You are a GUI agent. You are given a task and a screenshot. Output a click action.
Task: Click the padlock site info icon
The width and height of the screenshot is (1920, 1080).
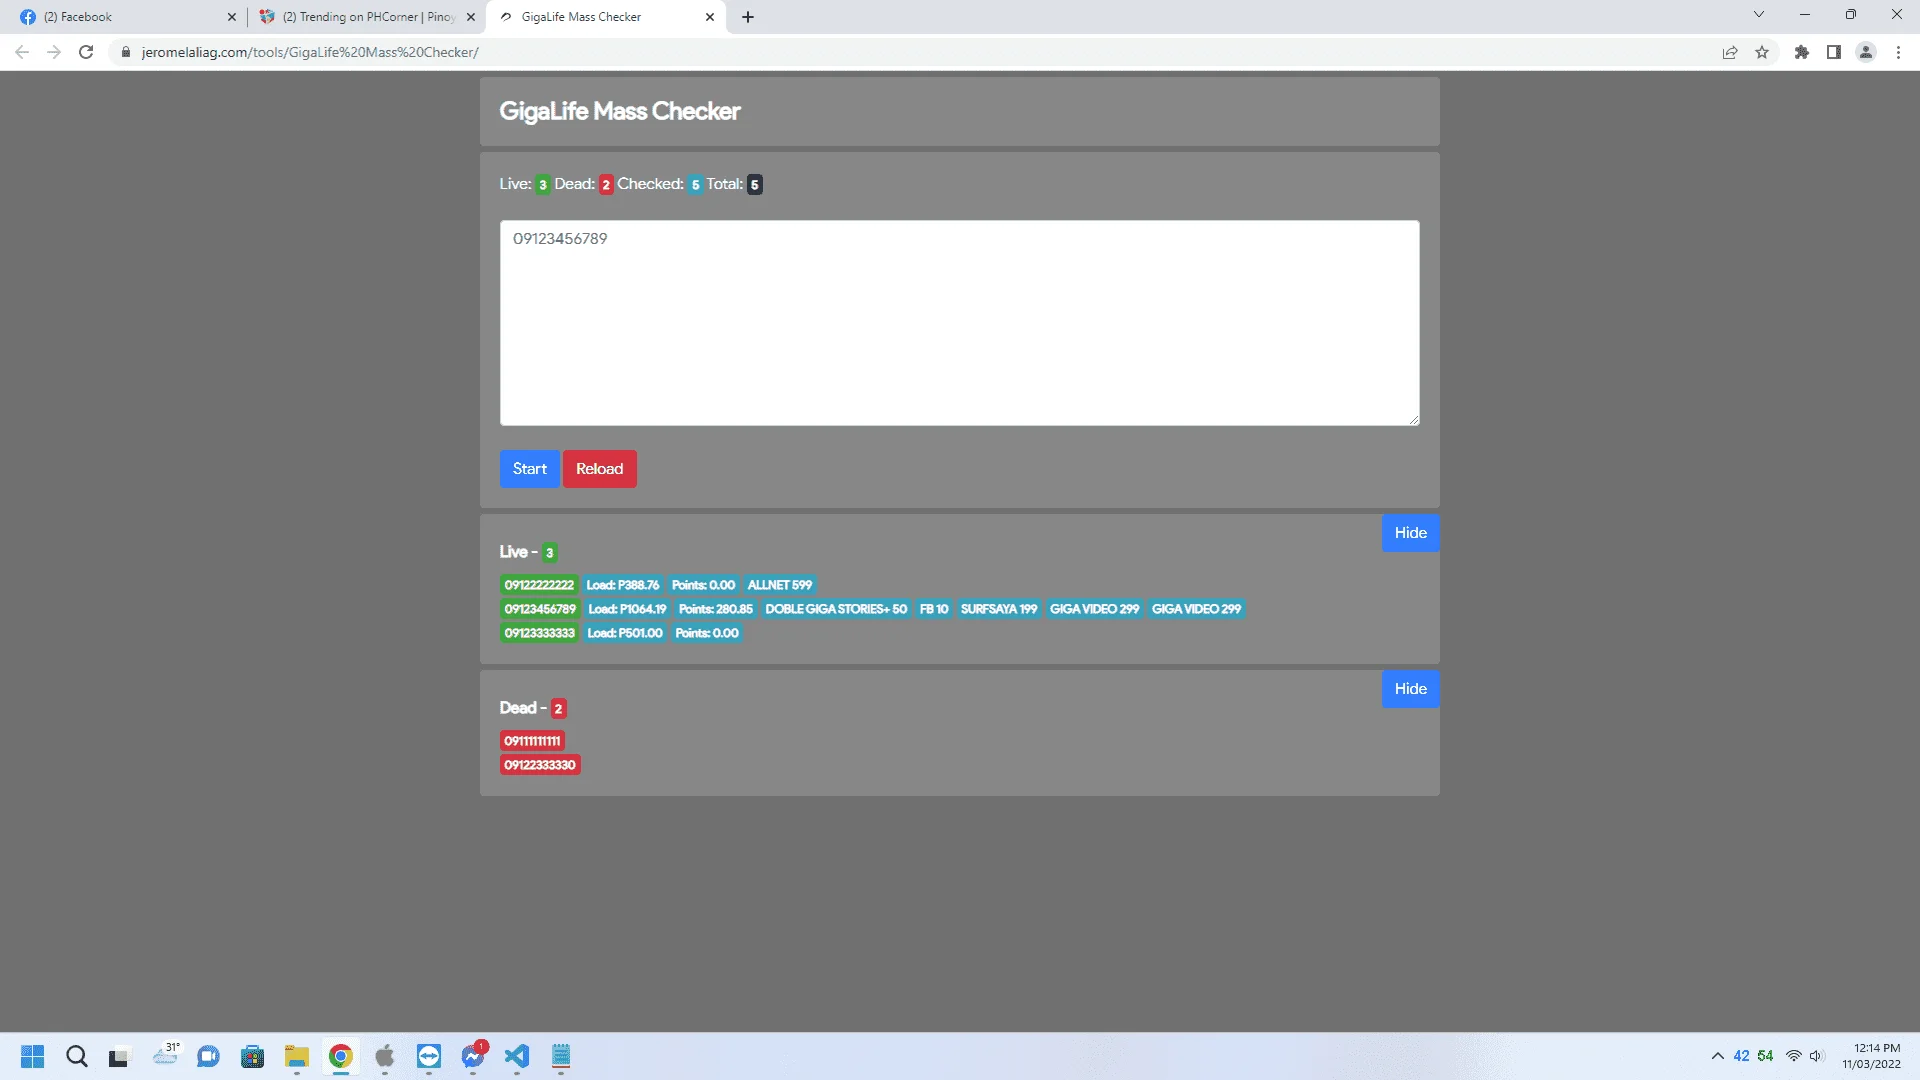coord(126,52)
